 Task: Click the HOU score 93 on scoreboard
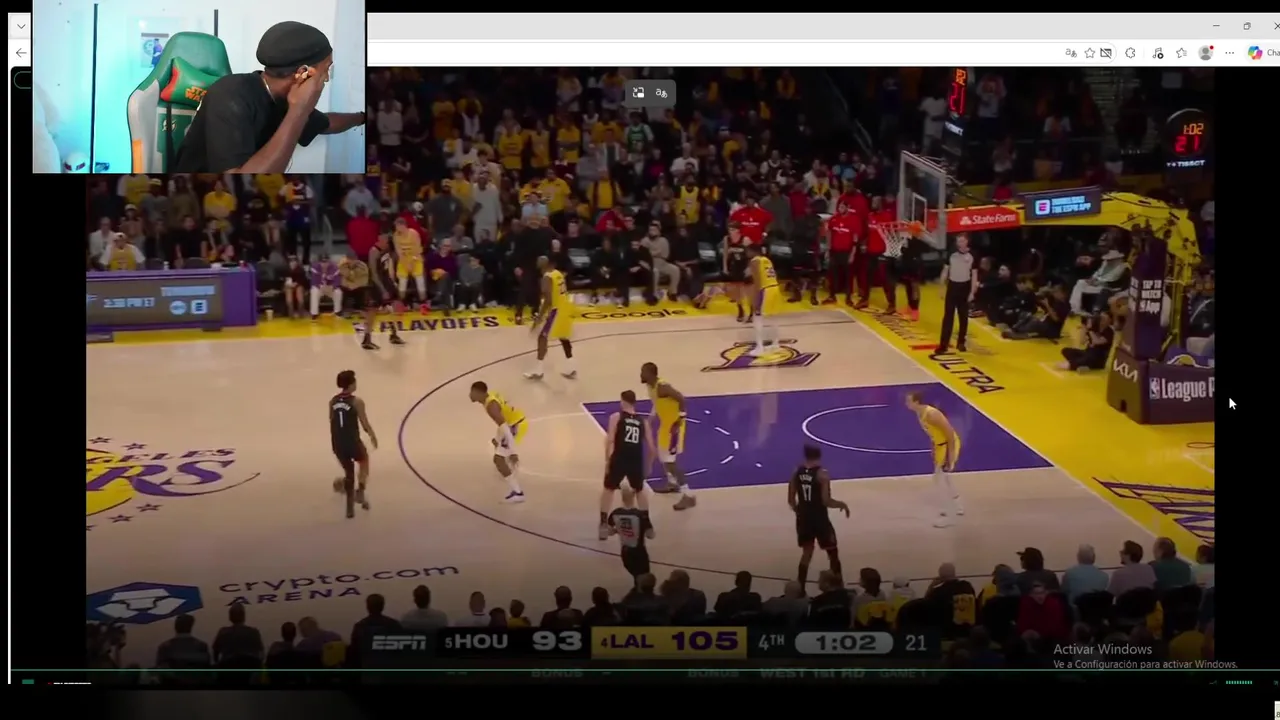tap(557, 642)
